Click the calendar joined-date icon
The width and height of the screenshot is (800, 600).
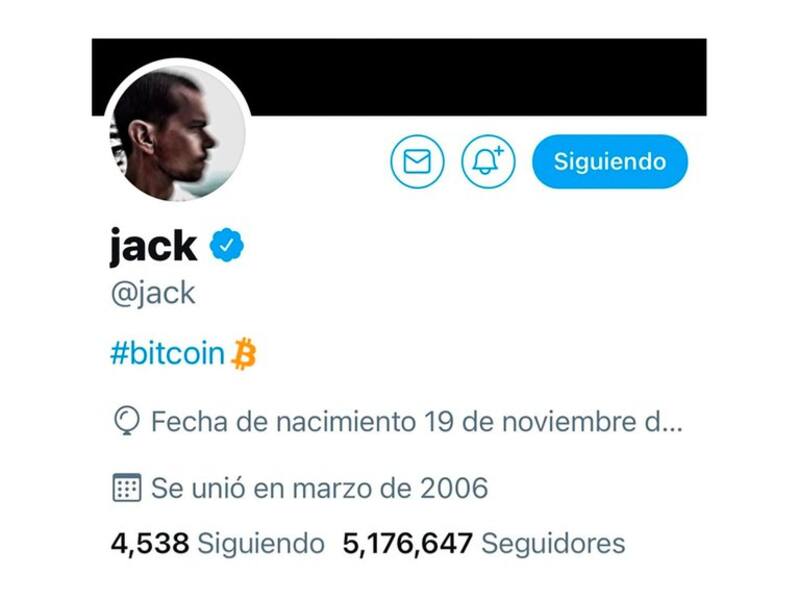pyautogui.click(x=127, y=488)
